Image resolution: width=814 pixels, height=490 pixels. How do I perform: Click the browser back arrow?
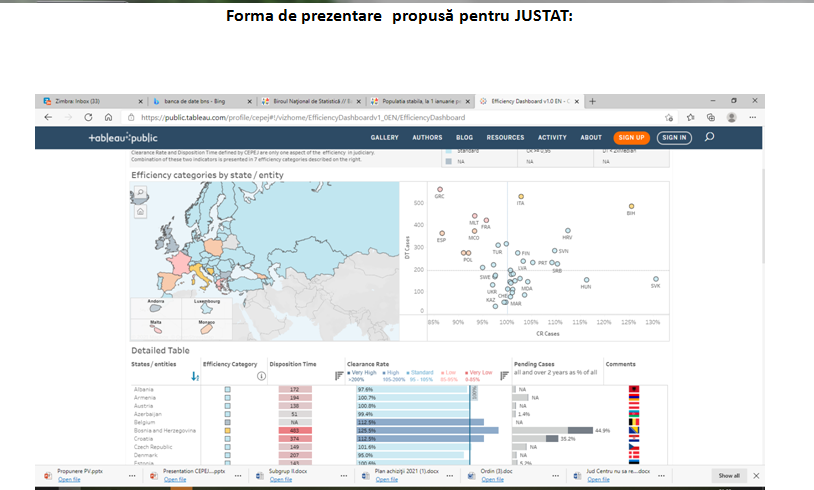pos(48,117)
